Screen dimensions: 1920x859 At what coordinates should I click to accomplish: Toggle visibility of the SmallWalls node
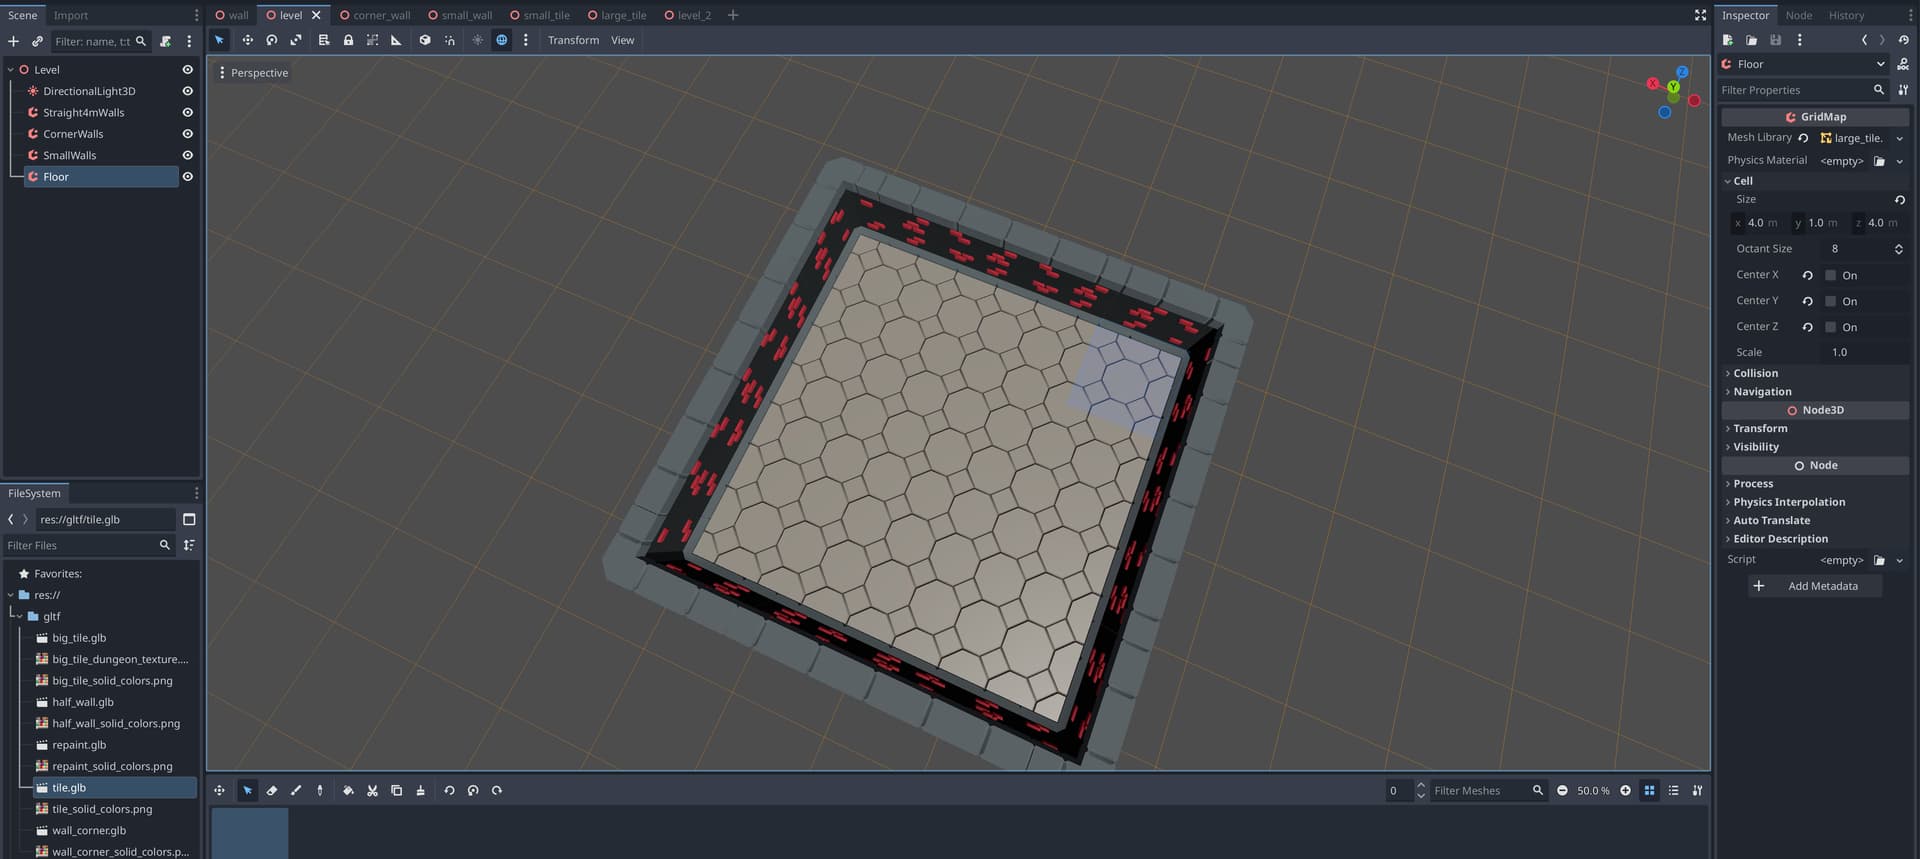pos(187,155)
